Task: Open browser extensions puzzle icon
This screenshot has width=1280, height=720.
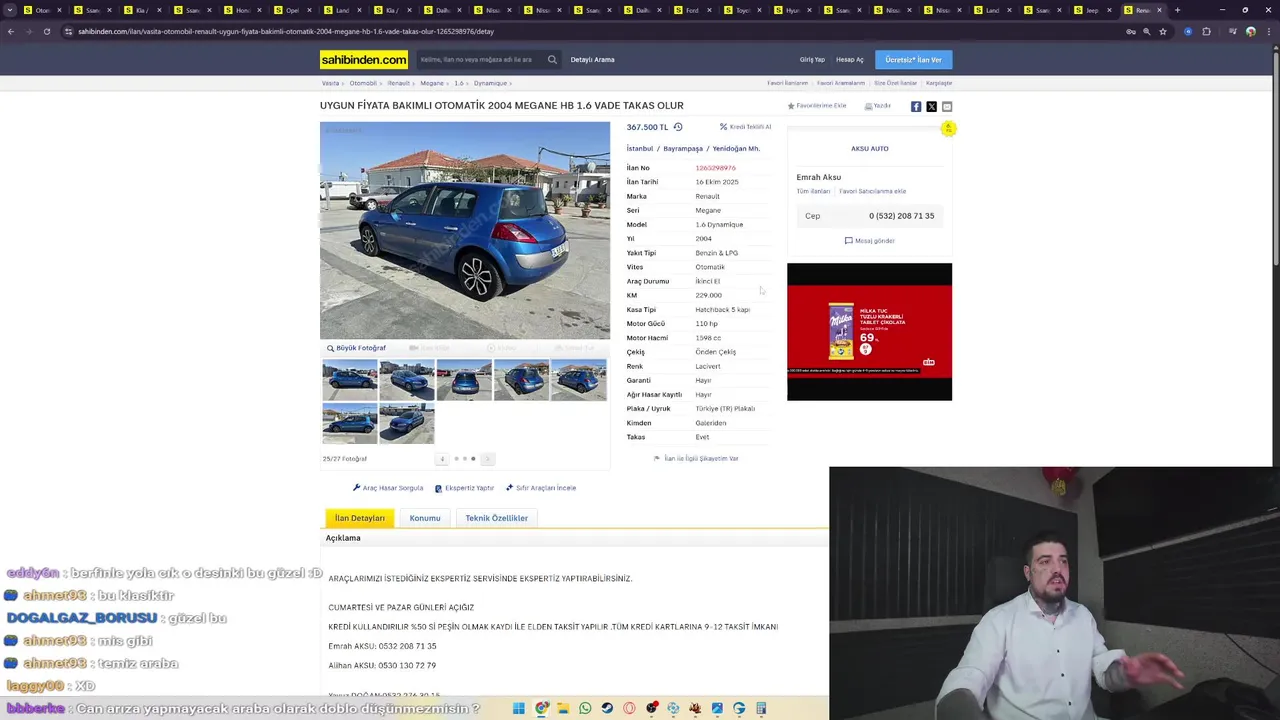Action: pyautogui.click(x=1206, y=31)
